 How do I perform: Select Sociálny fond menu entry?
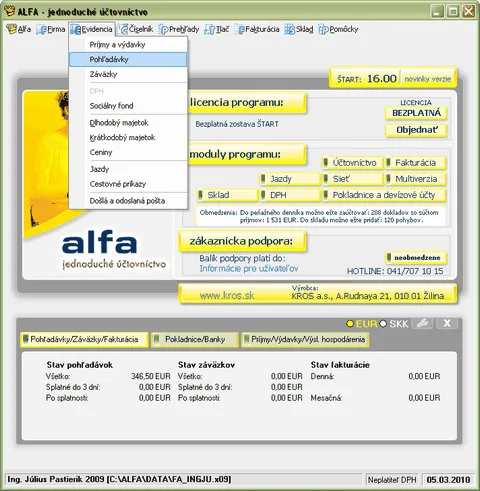pyautogui.click(x=128, y=106)
